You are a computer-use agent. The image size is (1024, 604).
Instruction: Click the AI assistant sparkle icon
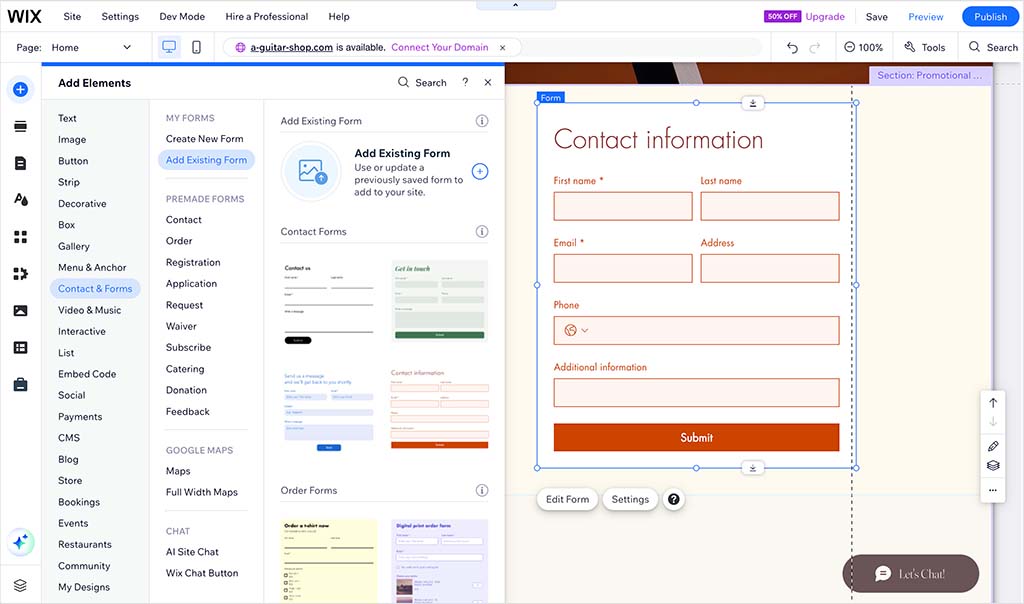pos(20,542)
